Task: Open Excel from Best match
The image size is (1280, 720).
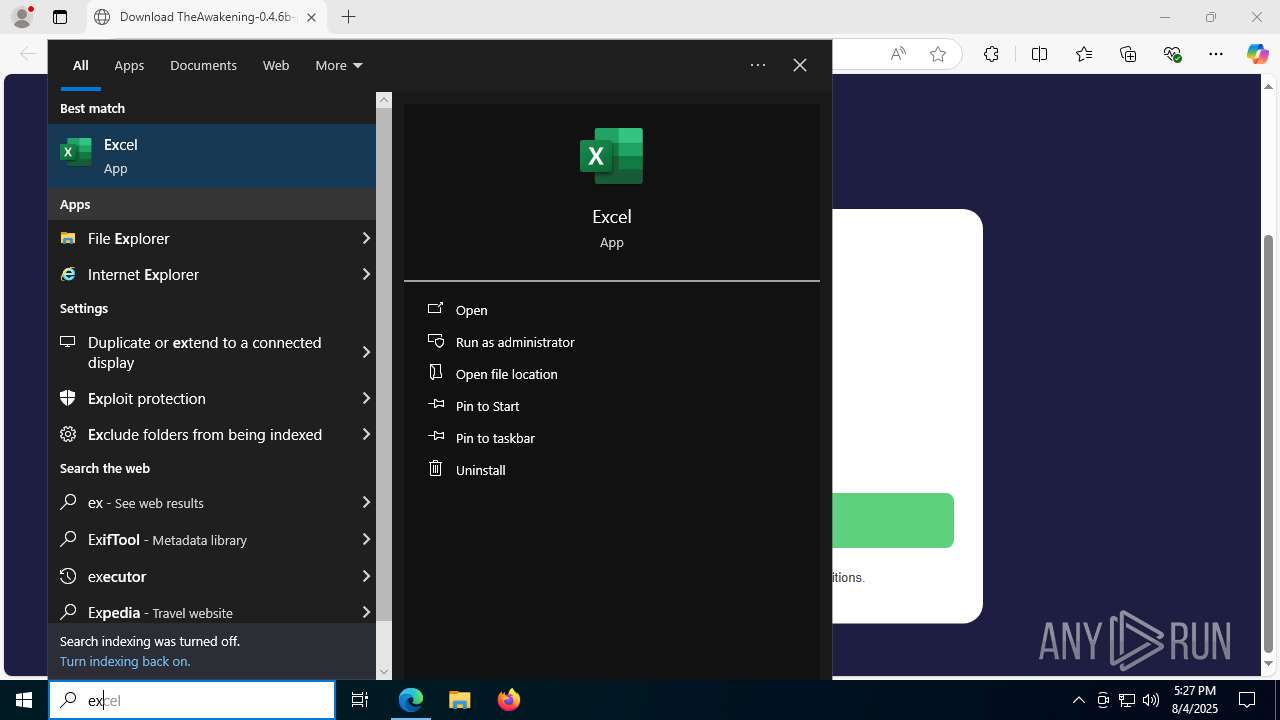Action: coord(212,155)
